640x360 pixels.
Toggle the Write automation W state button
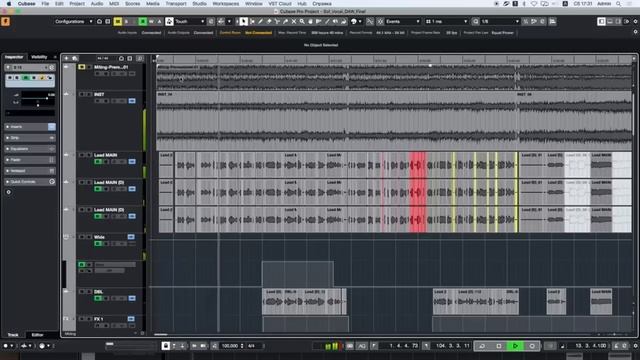point(151,22)
